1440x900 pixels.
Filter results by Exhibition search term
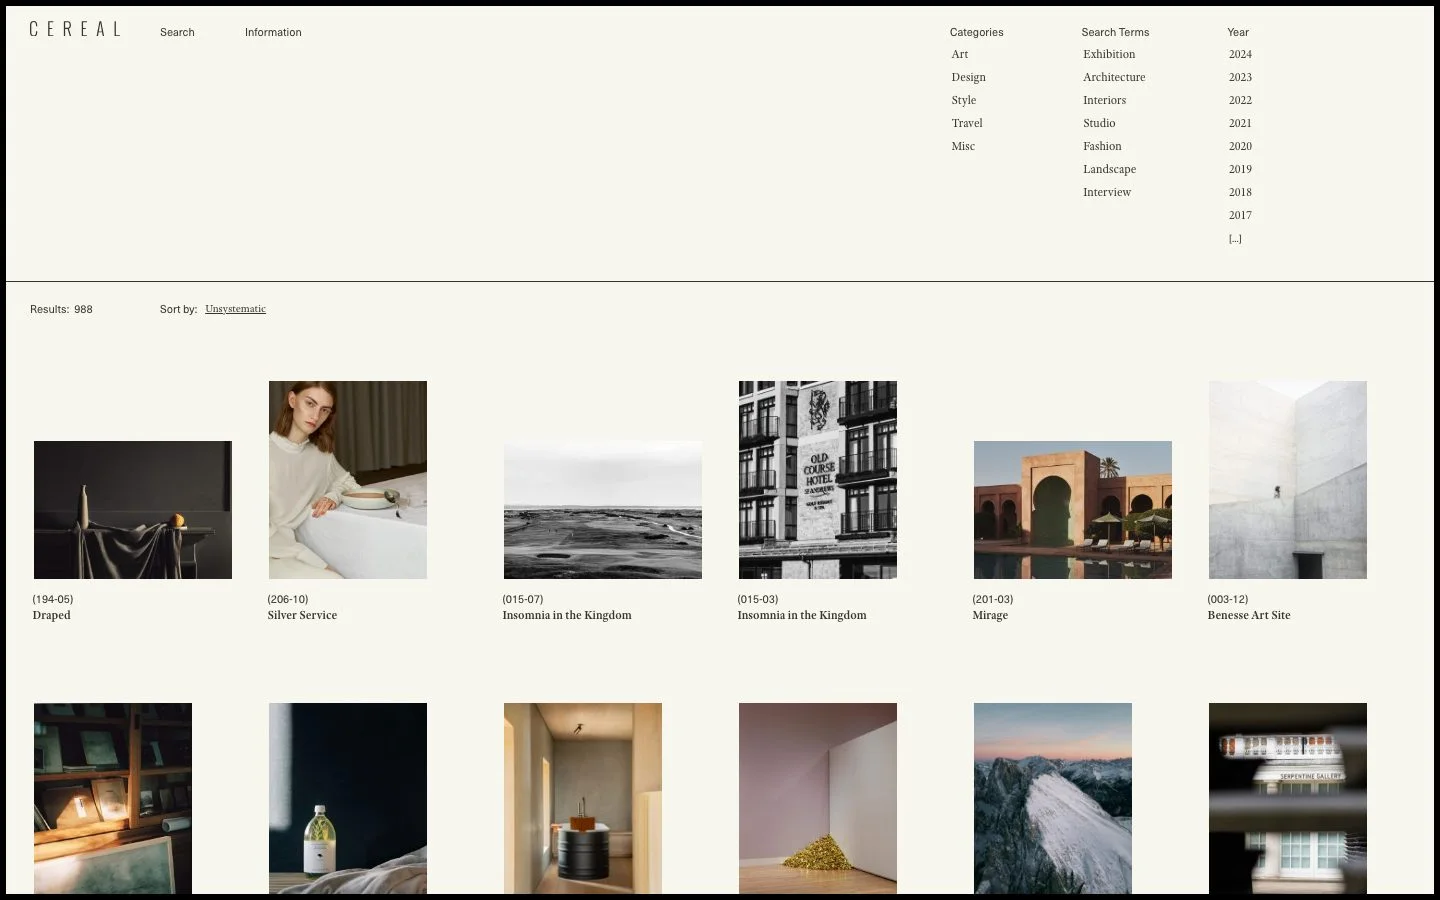1109,54
